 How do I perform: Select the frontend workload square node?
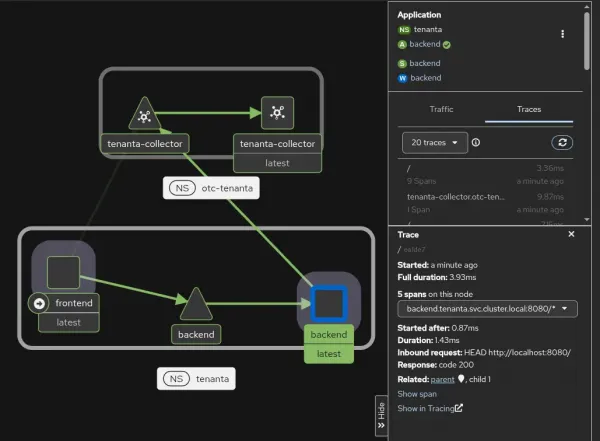pos(64,272)
